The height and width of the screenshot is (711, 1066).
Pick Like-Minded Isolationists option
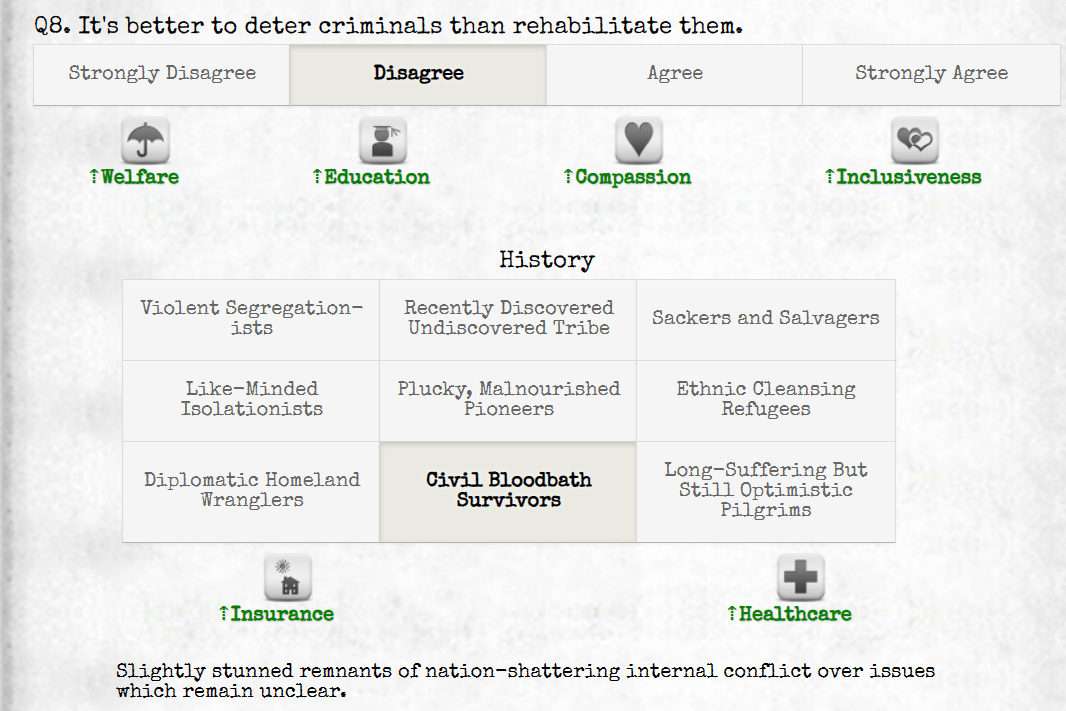click(x=251, y=400)
